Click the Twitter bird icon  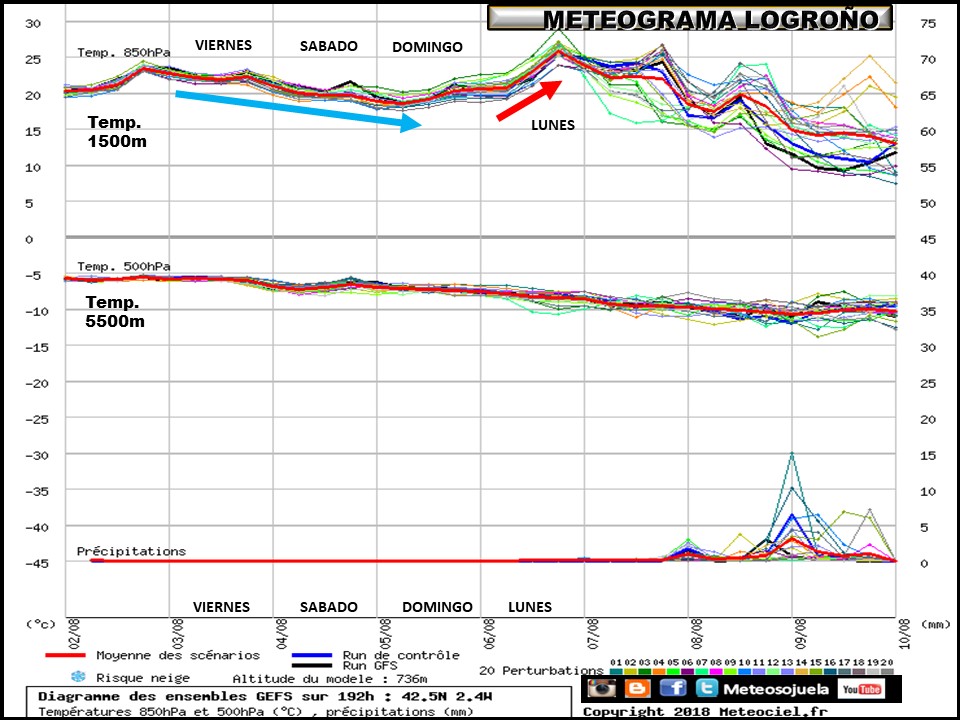(x=707, y=688)
